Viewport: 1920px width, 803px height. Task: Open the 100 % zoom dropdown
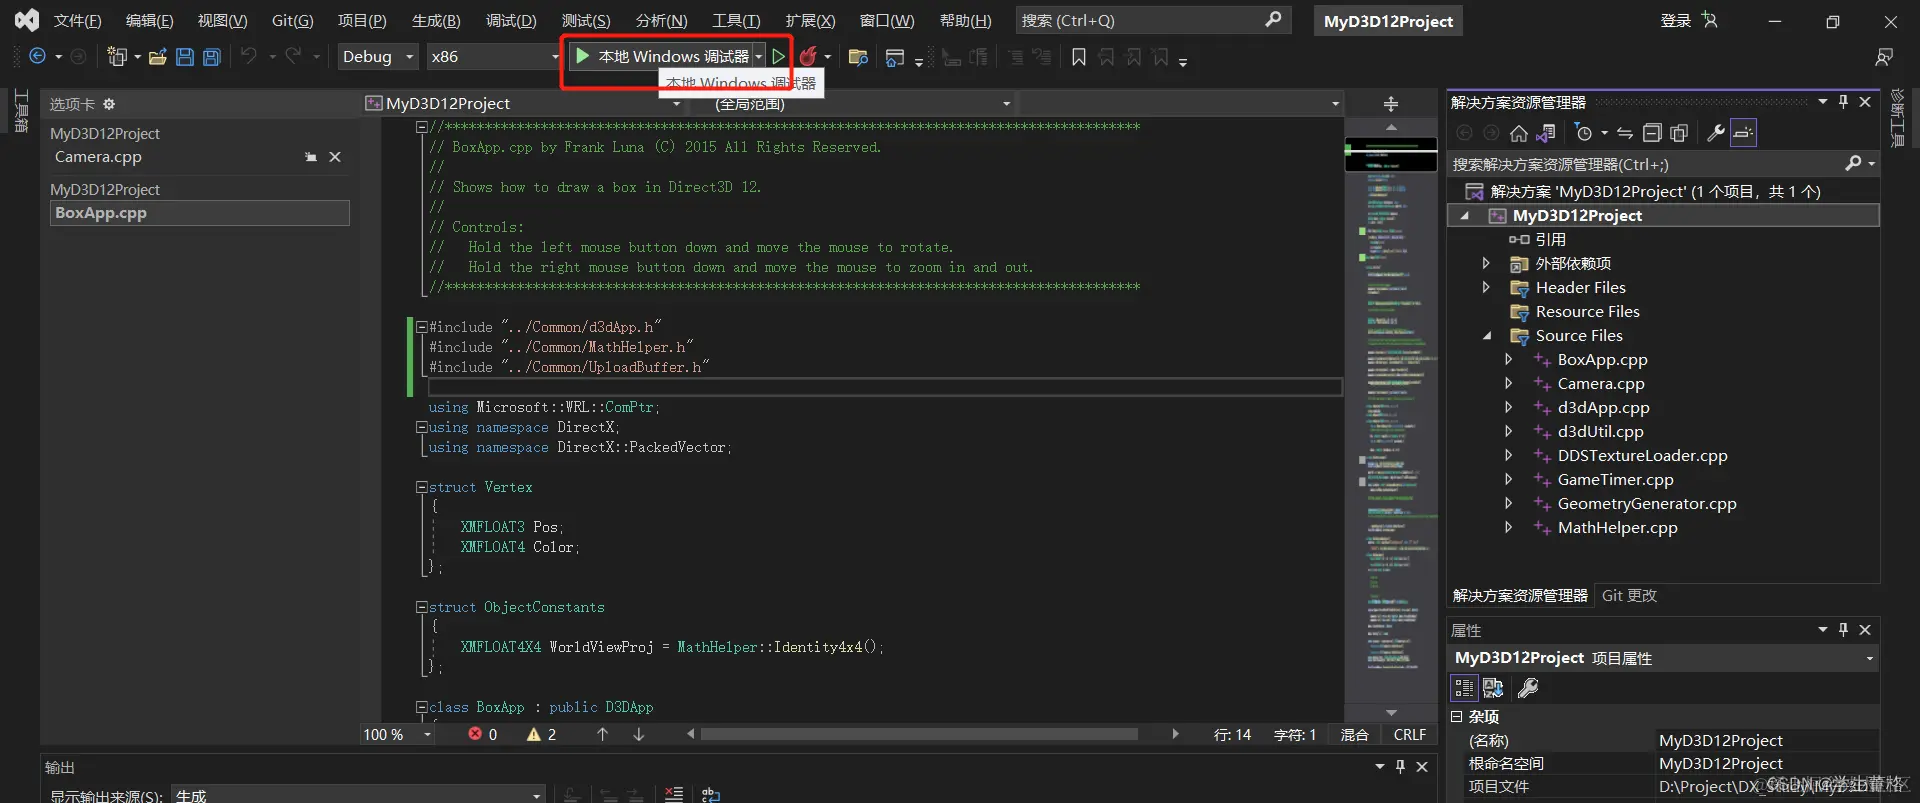[428, 734]
